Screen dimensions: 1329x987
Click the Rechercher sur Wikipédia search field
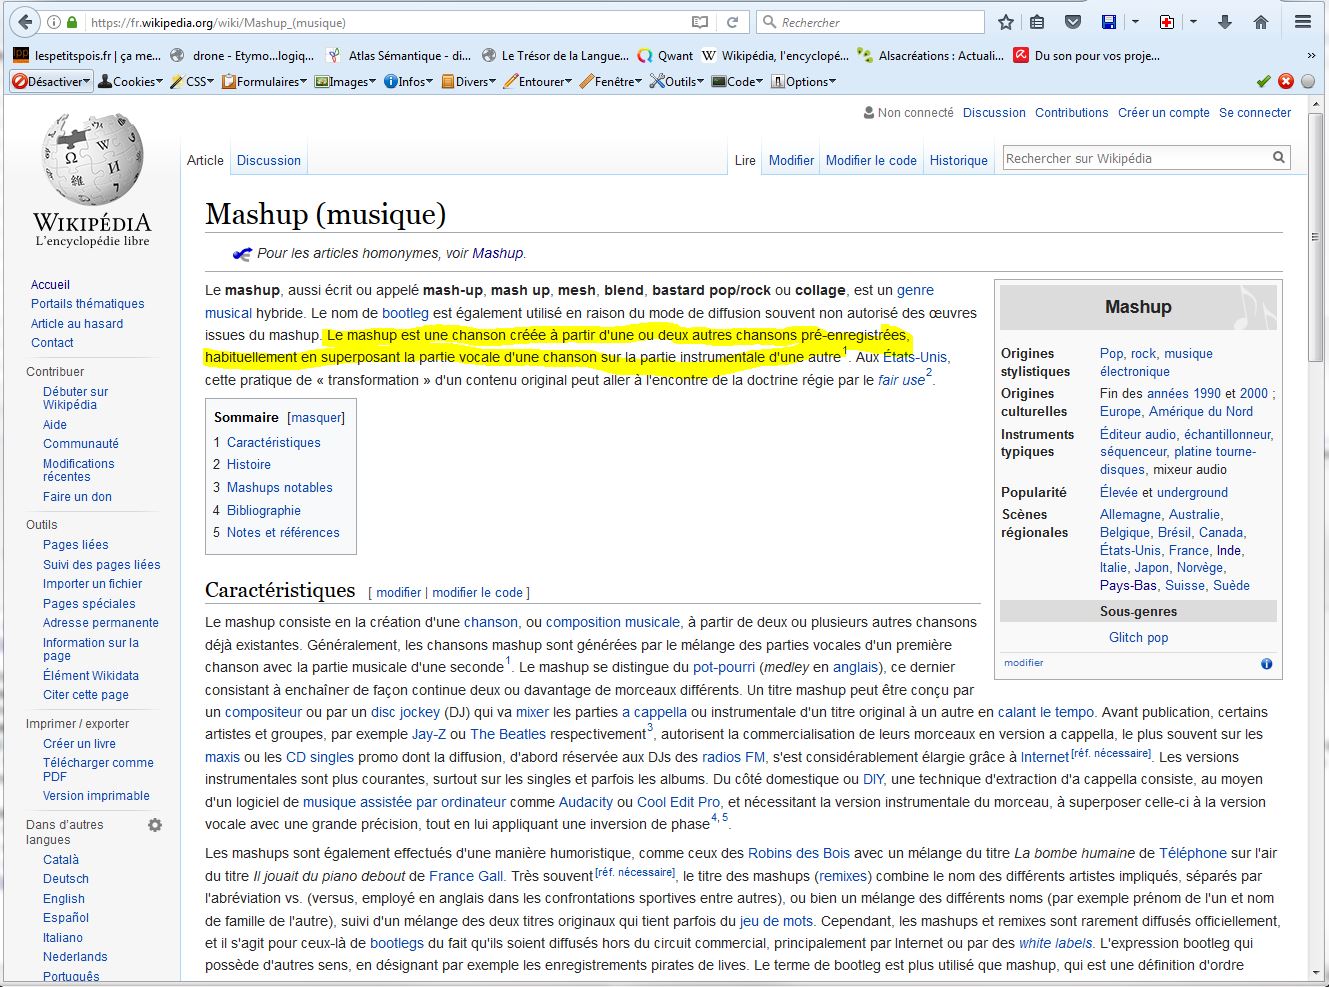coord(1135,158)
